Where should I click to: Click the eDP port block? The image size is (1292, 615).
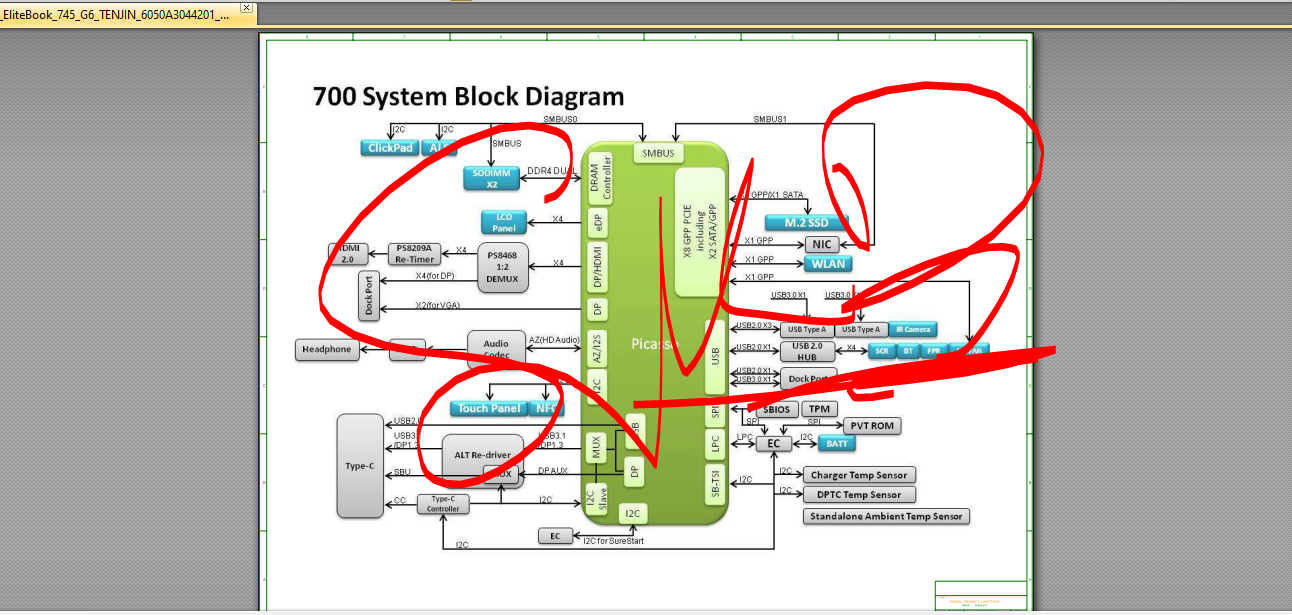pos(599,223)
